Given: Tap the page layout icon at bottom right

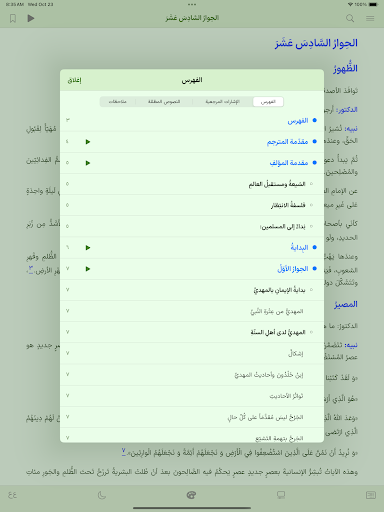Looking at the screenshot, I should click(371, 495).
